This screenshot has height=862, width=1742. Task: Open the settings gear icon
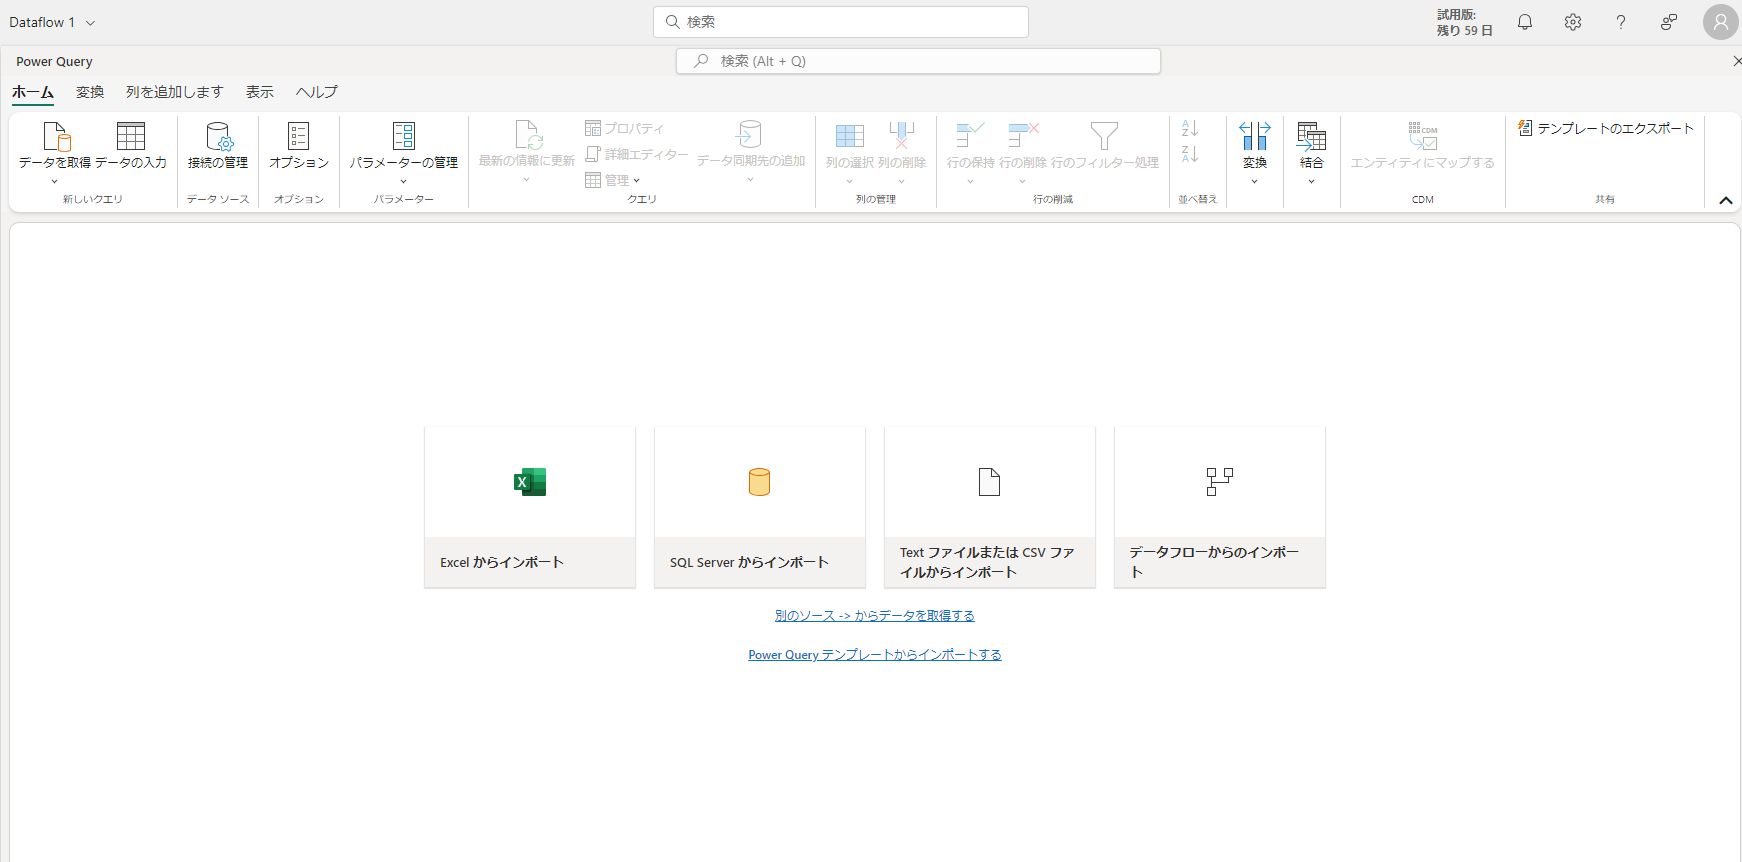click(x=1573, y=22)
